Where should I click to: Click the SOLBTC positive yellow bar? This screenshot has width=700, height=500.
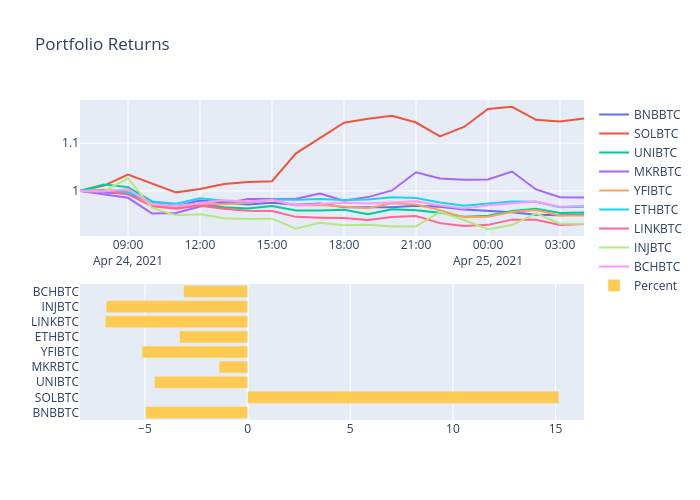point(402,397)
